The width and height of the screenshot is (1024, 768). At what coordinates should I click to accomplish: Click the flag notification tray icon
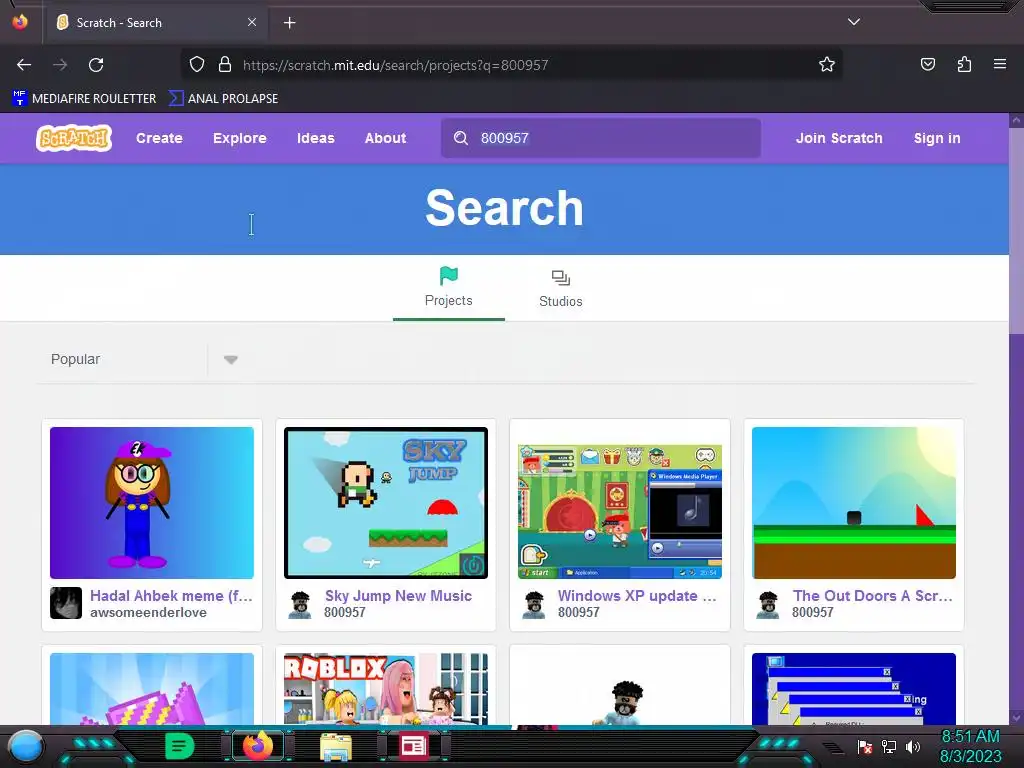pos(865,746)
